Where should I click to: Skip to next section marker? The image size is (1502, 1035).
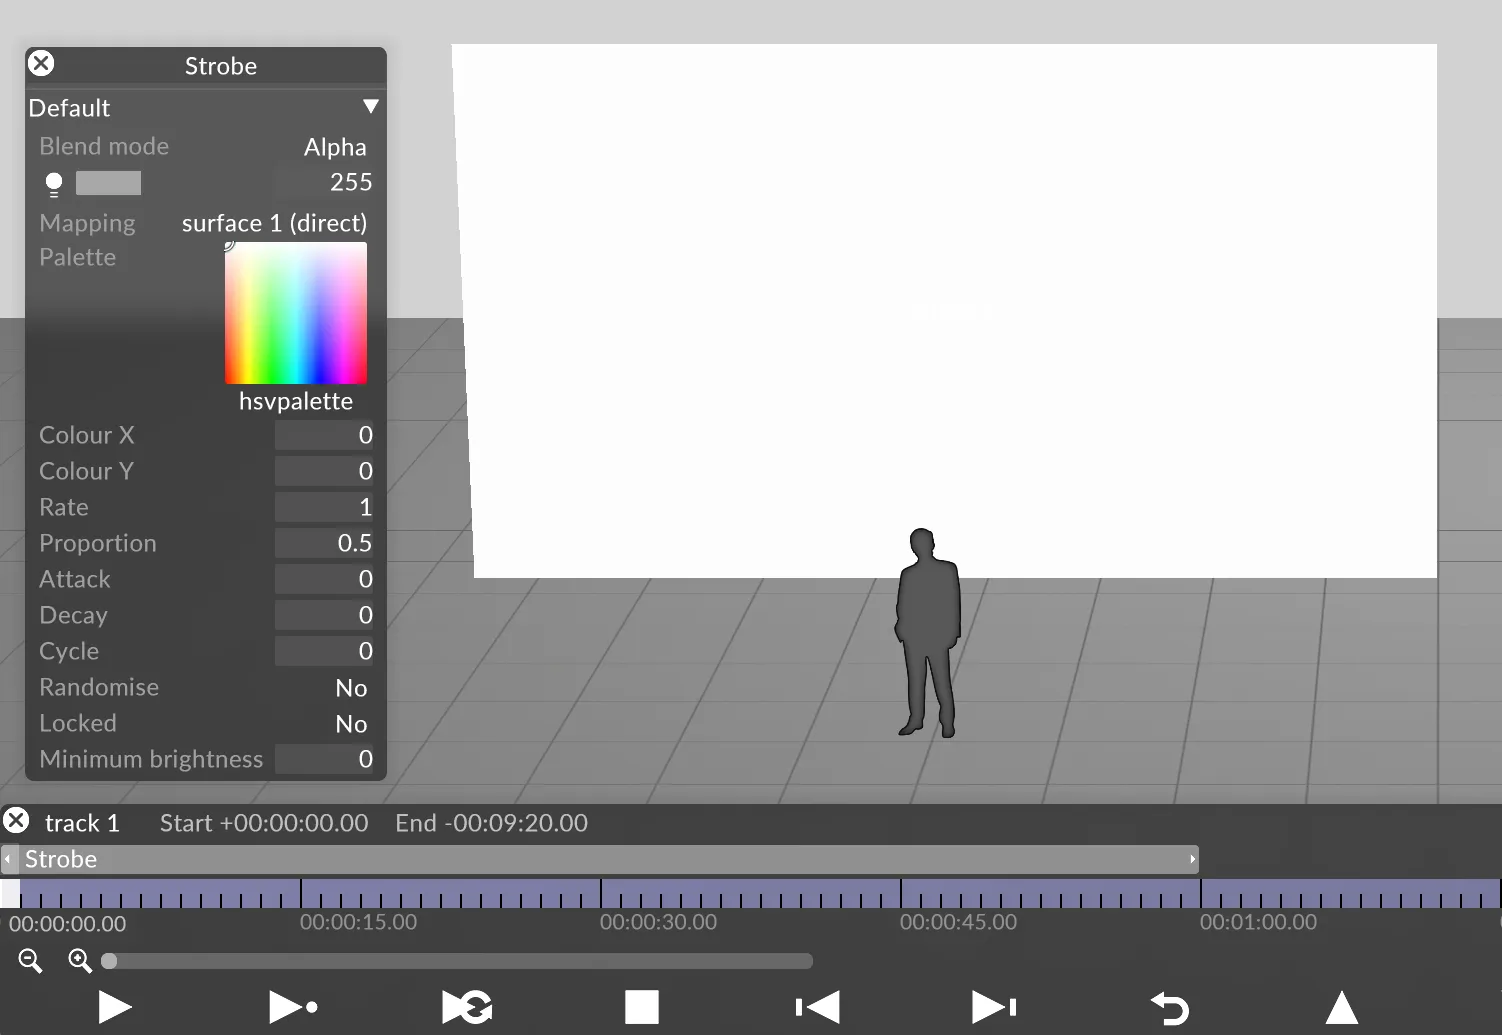click(993, 1007)
